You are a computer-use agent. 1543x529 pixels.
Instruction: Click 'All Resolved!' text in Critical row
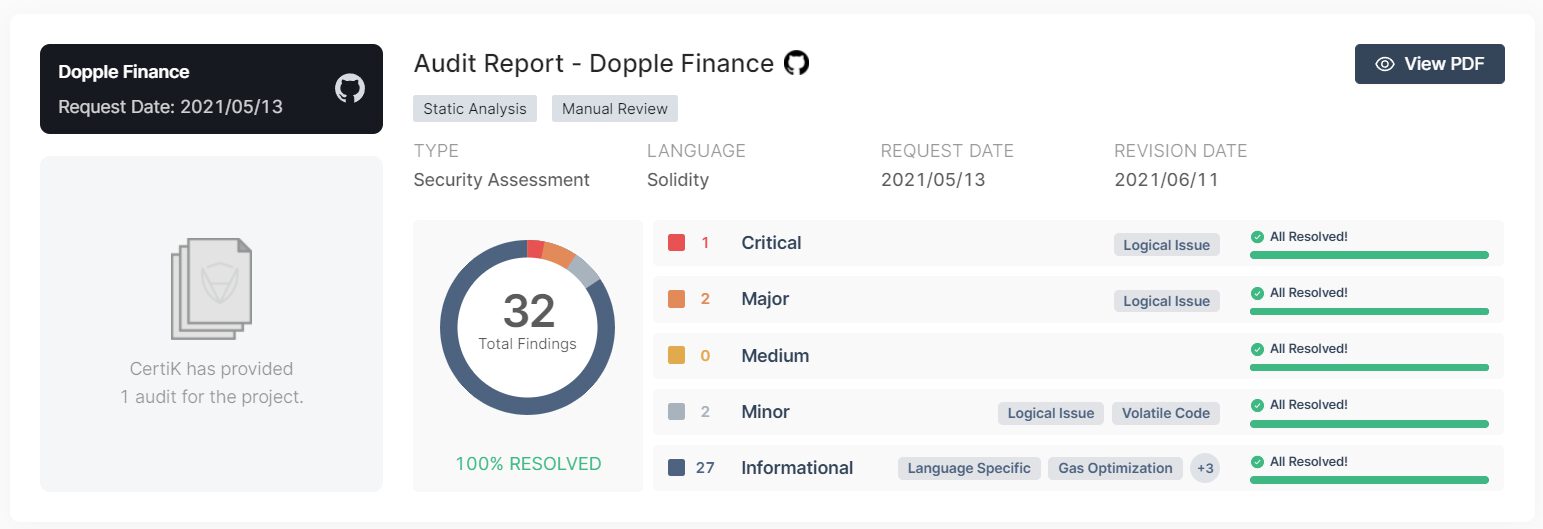1309,237
